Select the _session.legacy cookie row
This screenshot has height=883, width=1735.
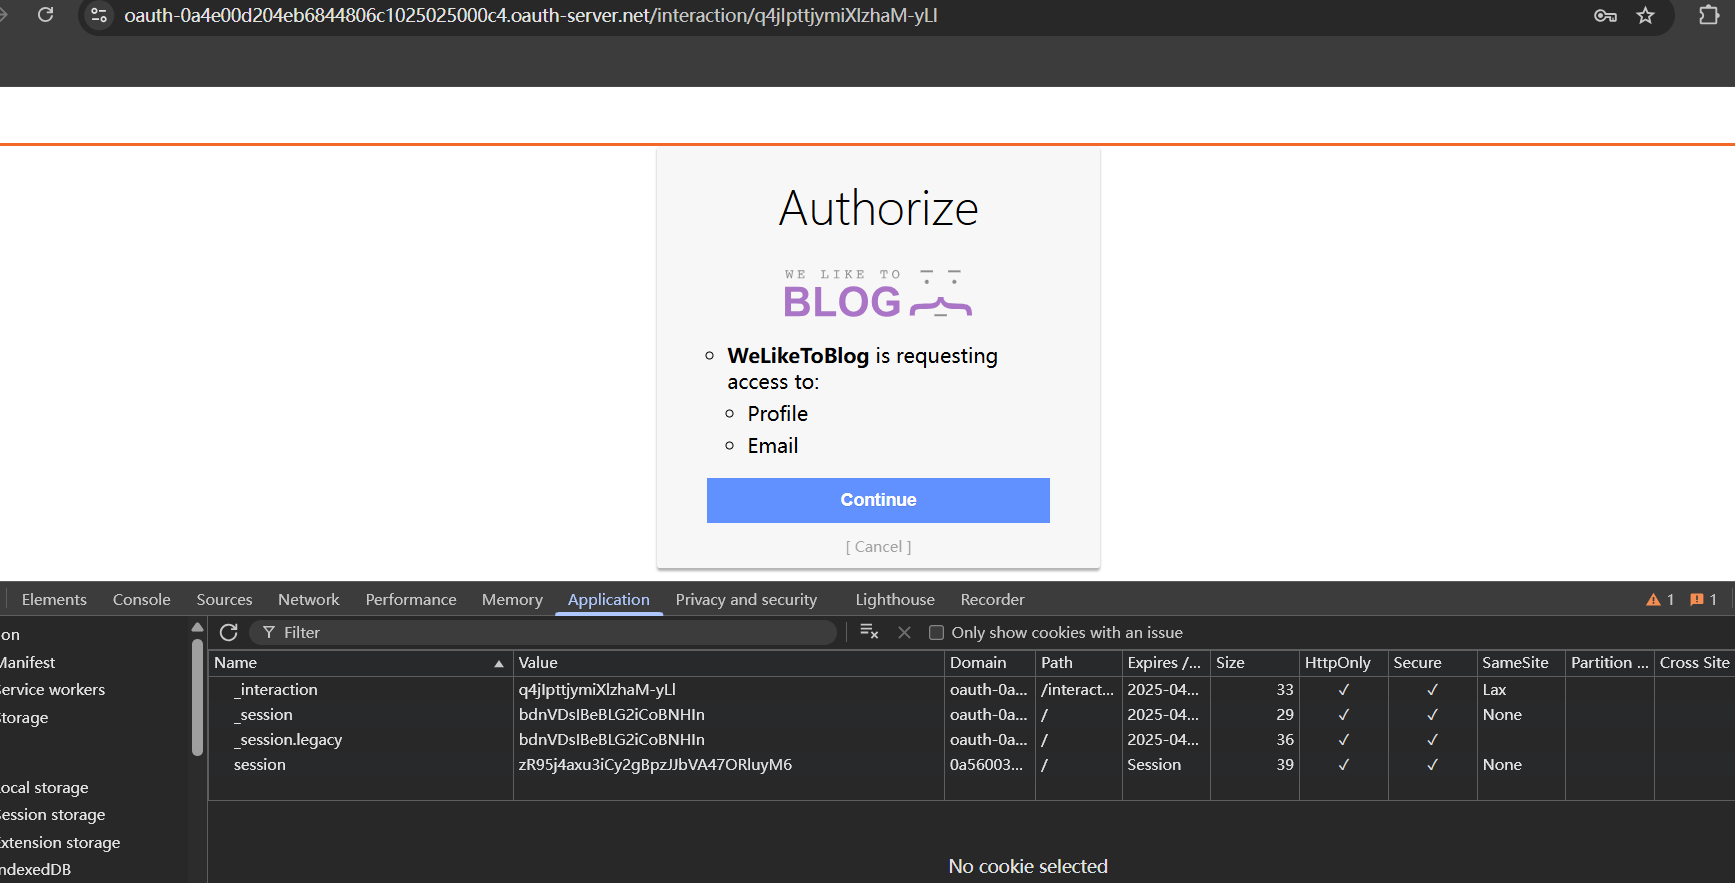[x=971, y=740]
